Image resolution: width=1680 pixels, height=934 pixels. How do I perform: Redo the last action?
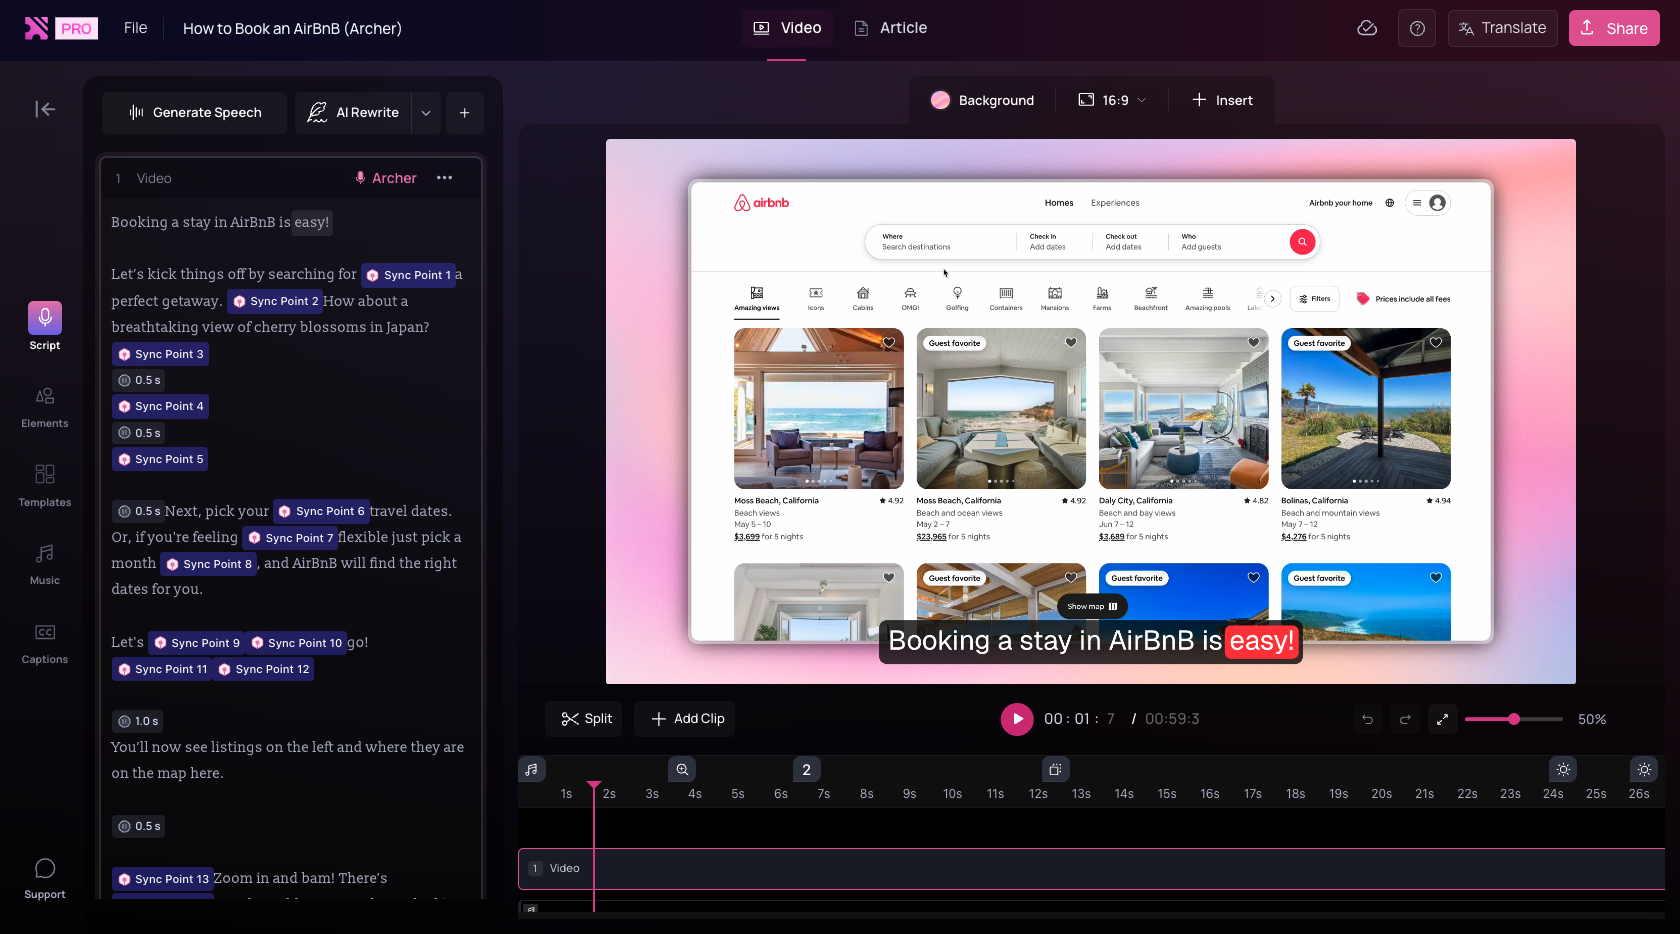[1405, 719]
